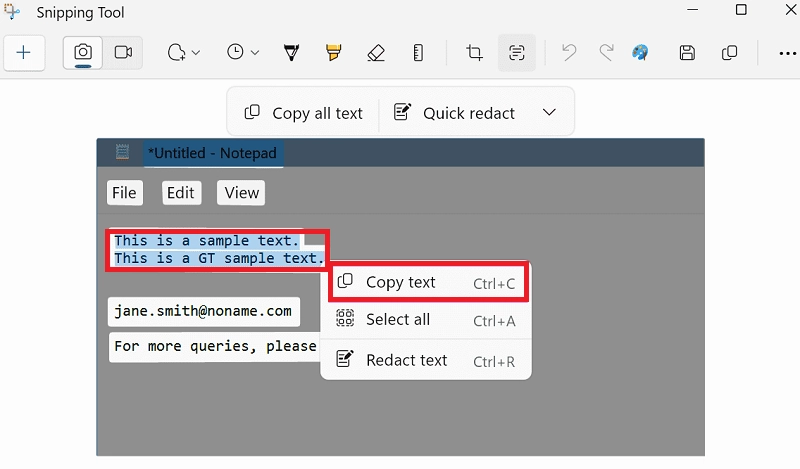Screen dimensions: 800x469
Task: Click the Quick redact button
Action: pos(454,113)
